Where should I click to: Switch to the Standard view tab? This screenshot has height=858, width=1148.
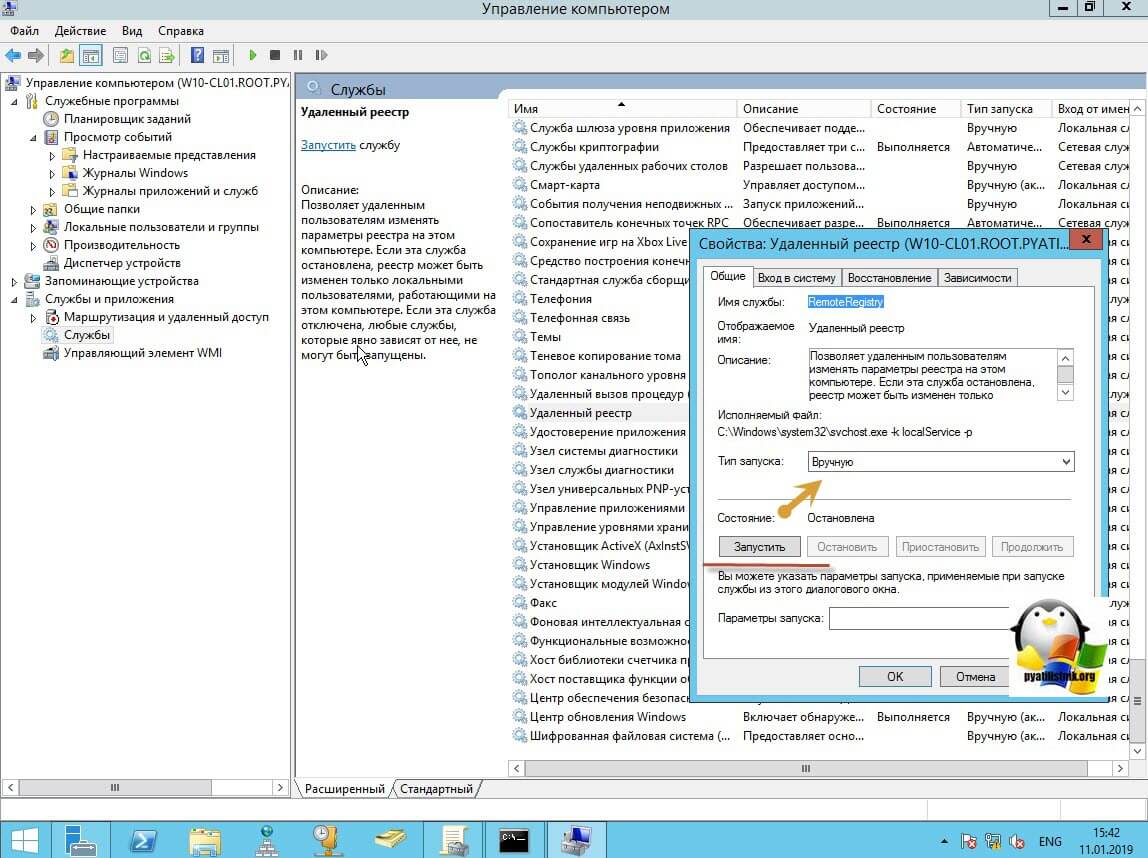click(436, 789)
